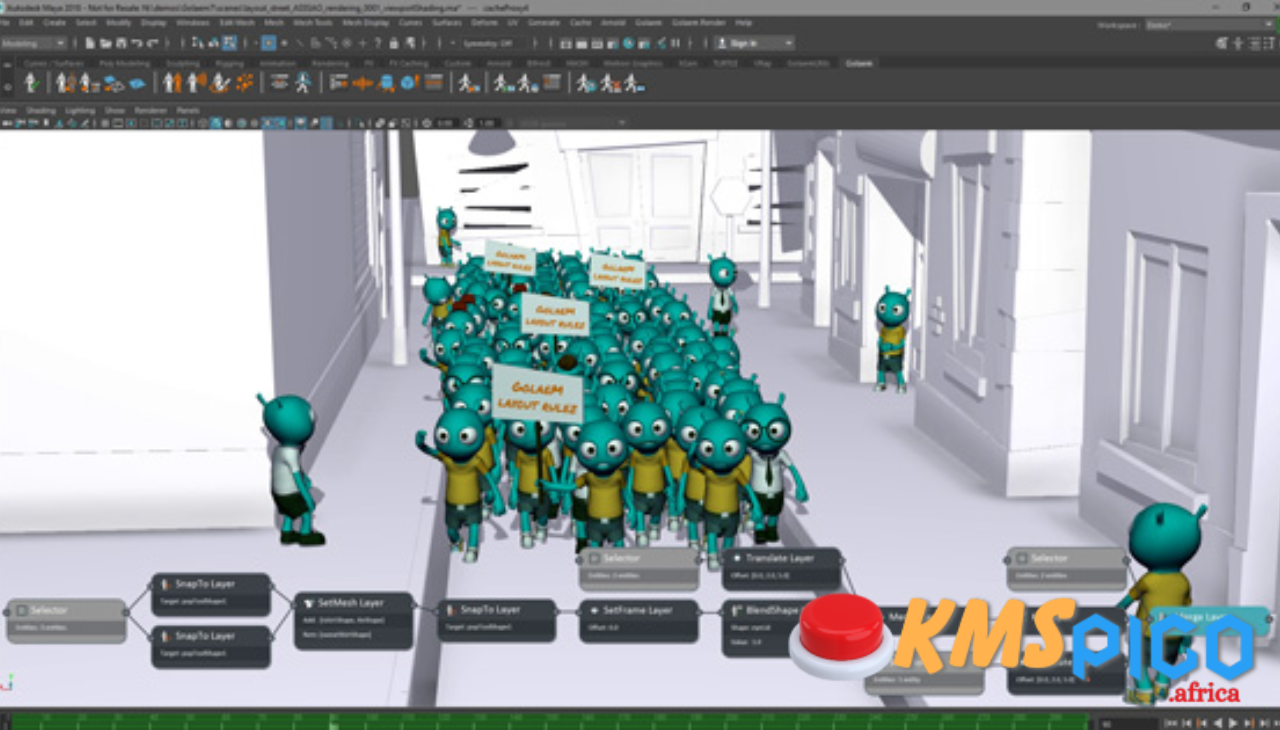Click the Undo arrow icon

(136, 43)
